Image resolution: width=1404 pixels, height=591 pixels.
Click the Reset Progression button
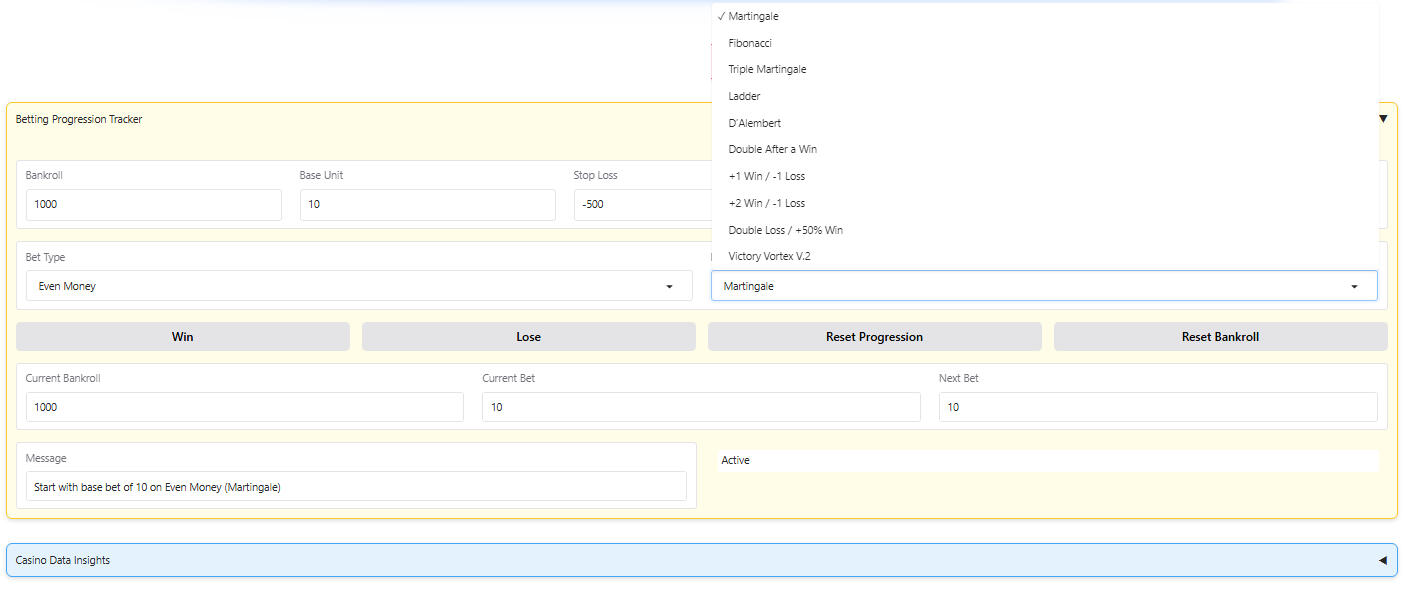point(874,337)
